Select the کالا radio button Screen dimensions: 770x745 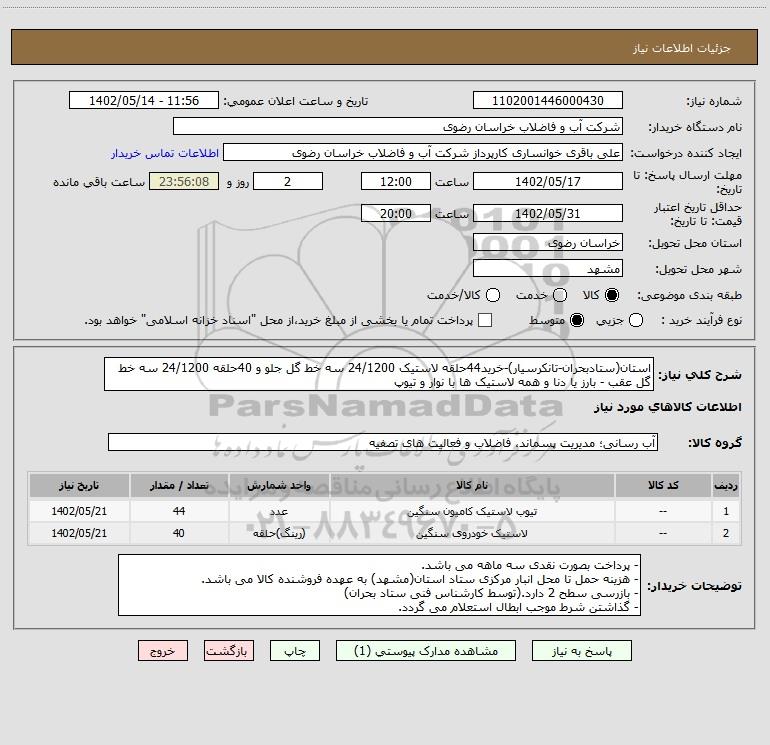point(612,295)
